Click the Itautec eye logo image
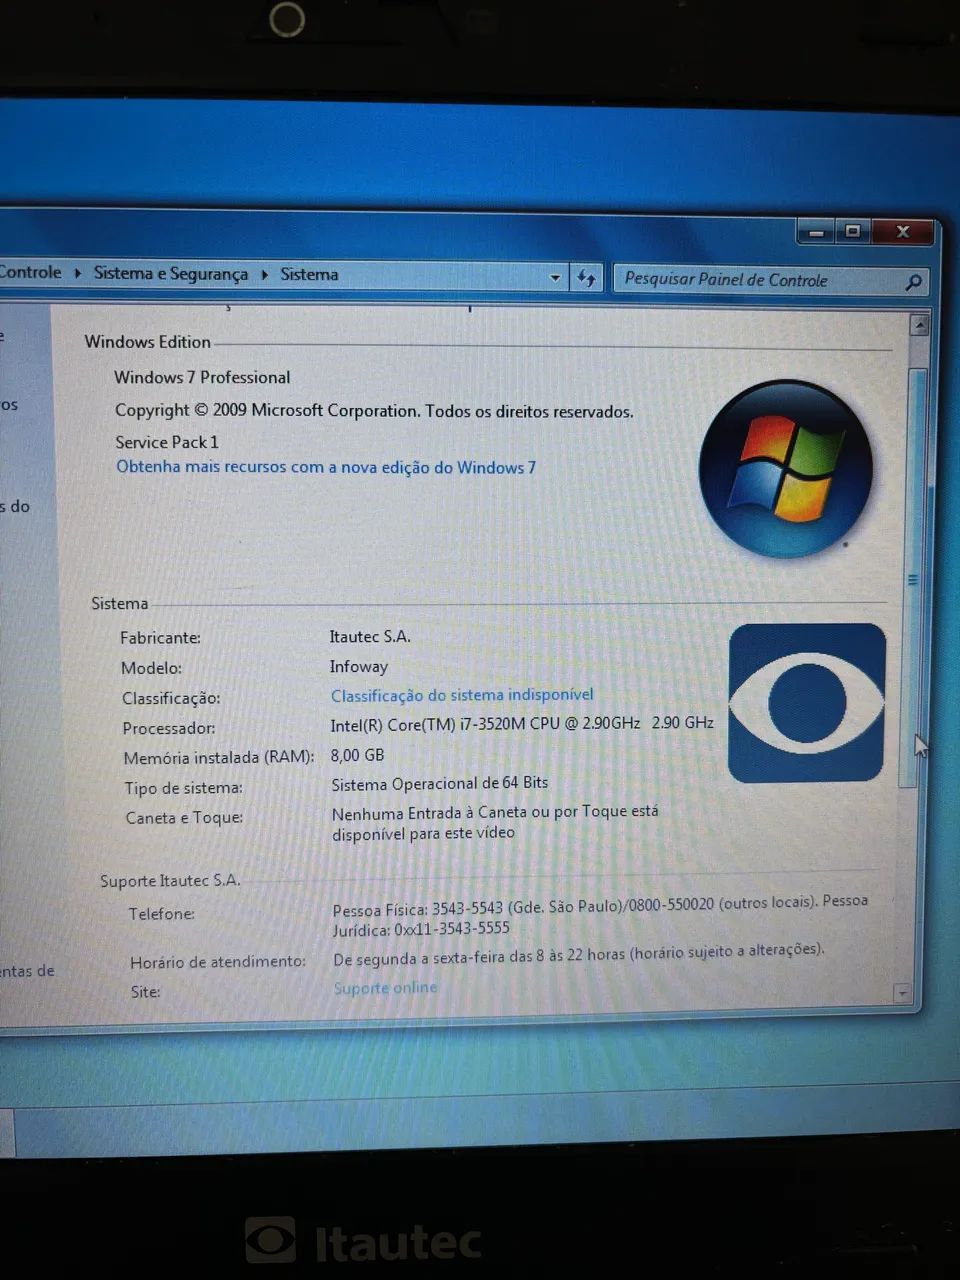 click(x=807, y=702)
